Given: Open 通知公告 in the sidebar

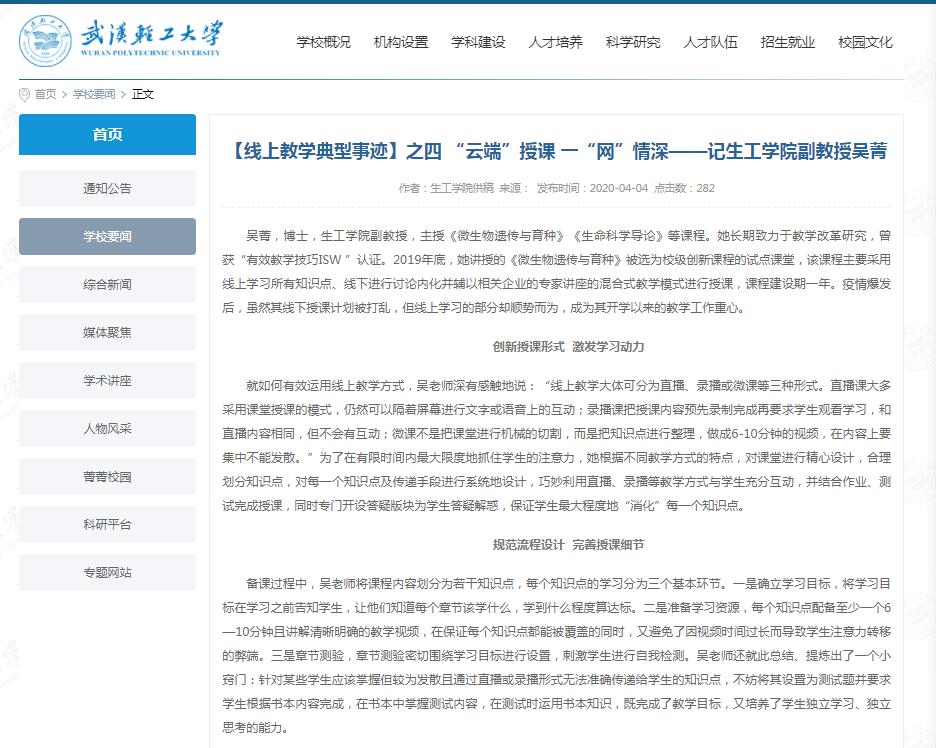Looking at the screenshot, I should tap(107, 188).
